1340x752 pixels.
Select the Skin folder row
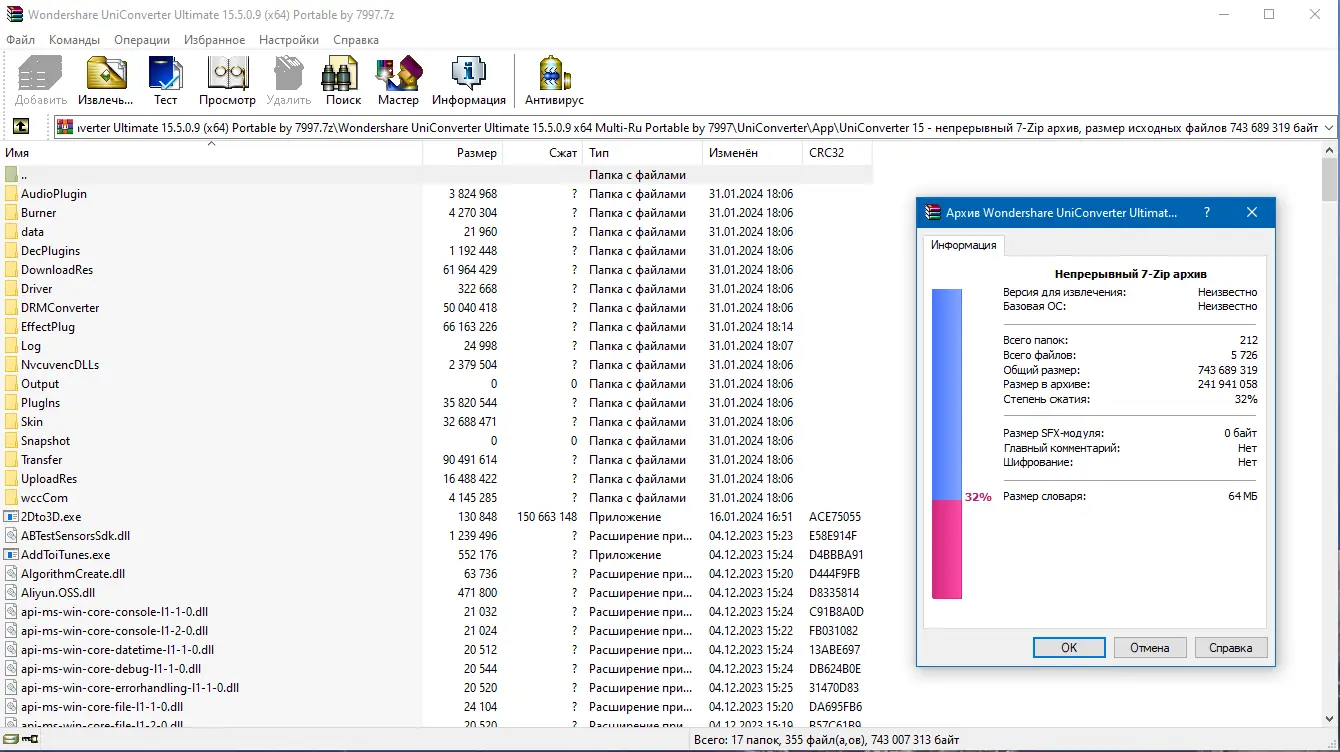(x=436, y=422)
